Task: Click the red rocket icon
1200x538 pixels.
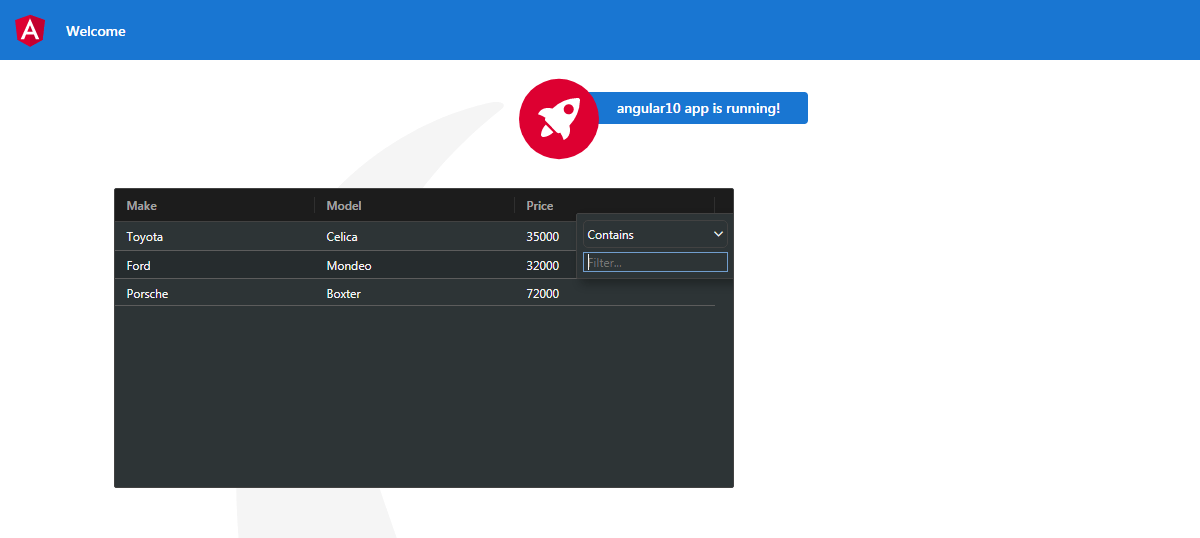Action: [559, 119]
